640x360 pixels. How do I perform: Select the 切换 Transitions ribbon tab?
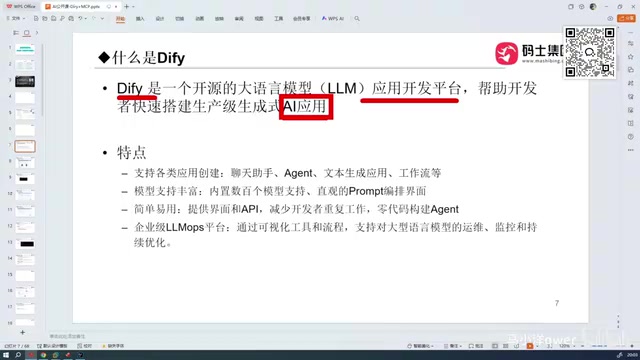(x=180, y=19)
